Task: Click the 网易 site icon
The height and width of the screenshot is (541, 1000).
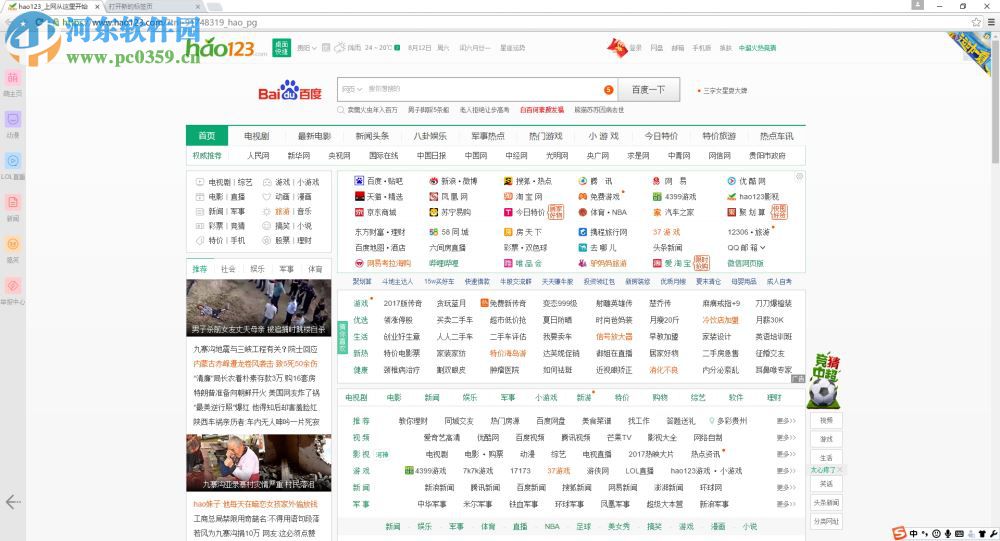Action: coord(657,181)
